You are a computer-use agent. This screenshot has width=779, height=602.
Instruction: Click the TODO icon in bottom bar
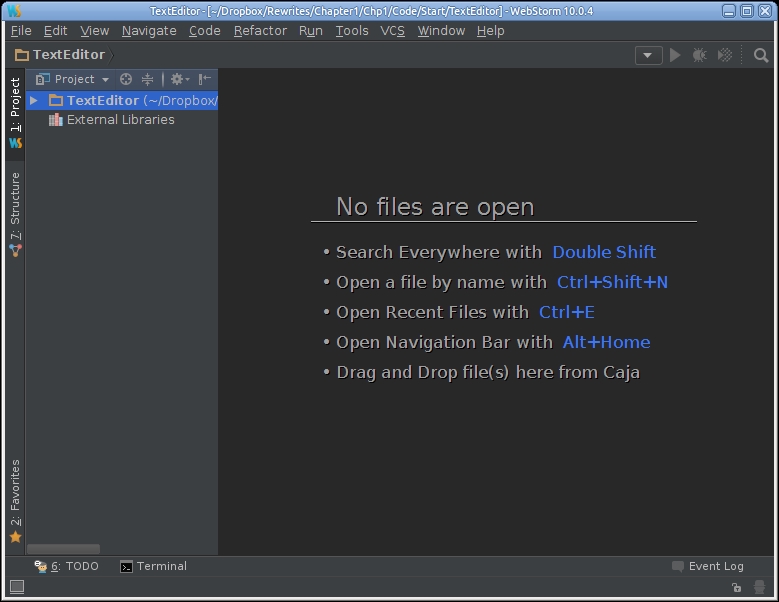click(40, 566)
